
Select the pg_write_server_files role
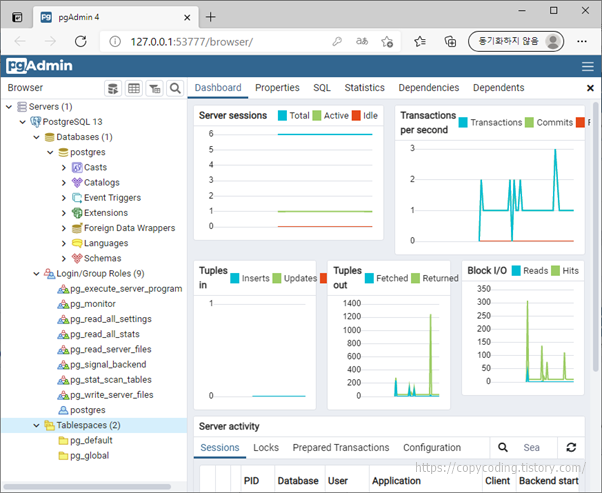(111, 395)
